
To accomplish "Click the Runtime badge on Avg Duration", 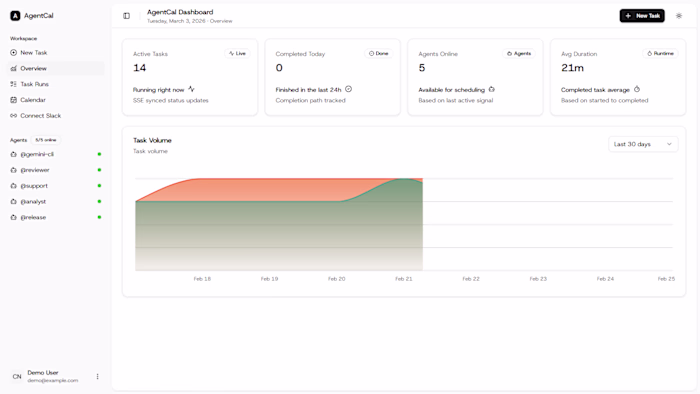I will pyautogui.click(x=660, y=54).
